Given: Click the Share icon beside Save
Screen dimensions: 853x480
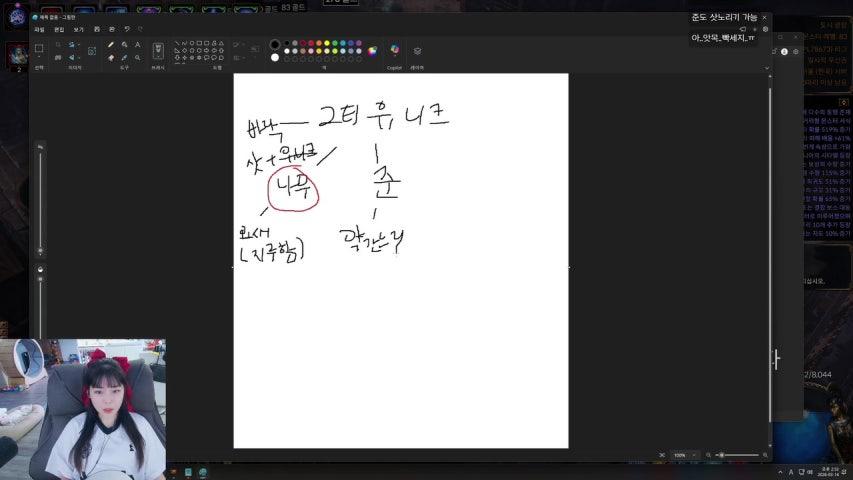Looking at the screenshot, I should 112,29.
